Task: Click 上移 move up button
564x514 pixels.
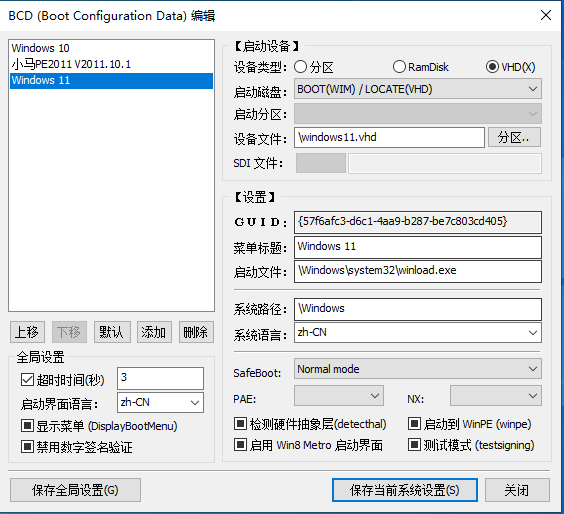Action: tap(27, 332)
